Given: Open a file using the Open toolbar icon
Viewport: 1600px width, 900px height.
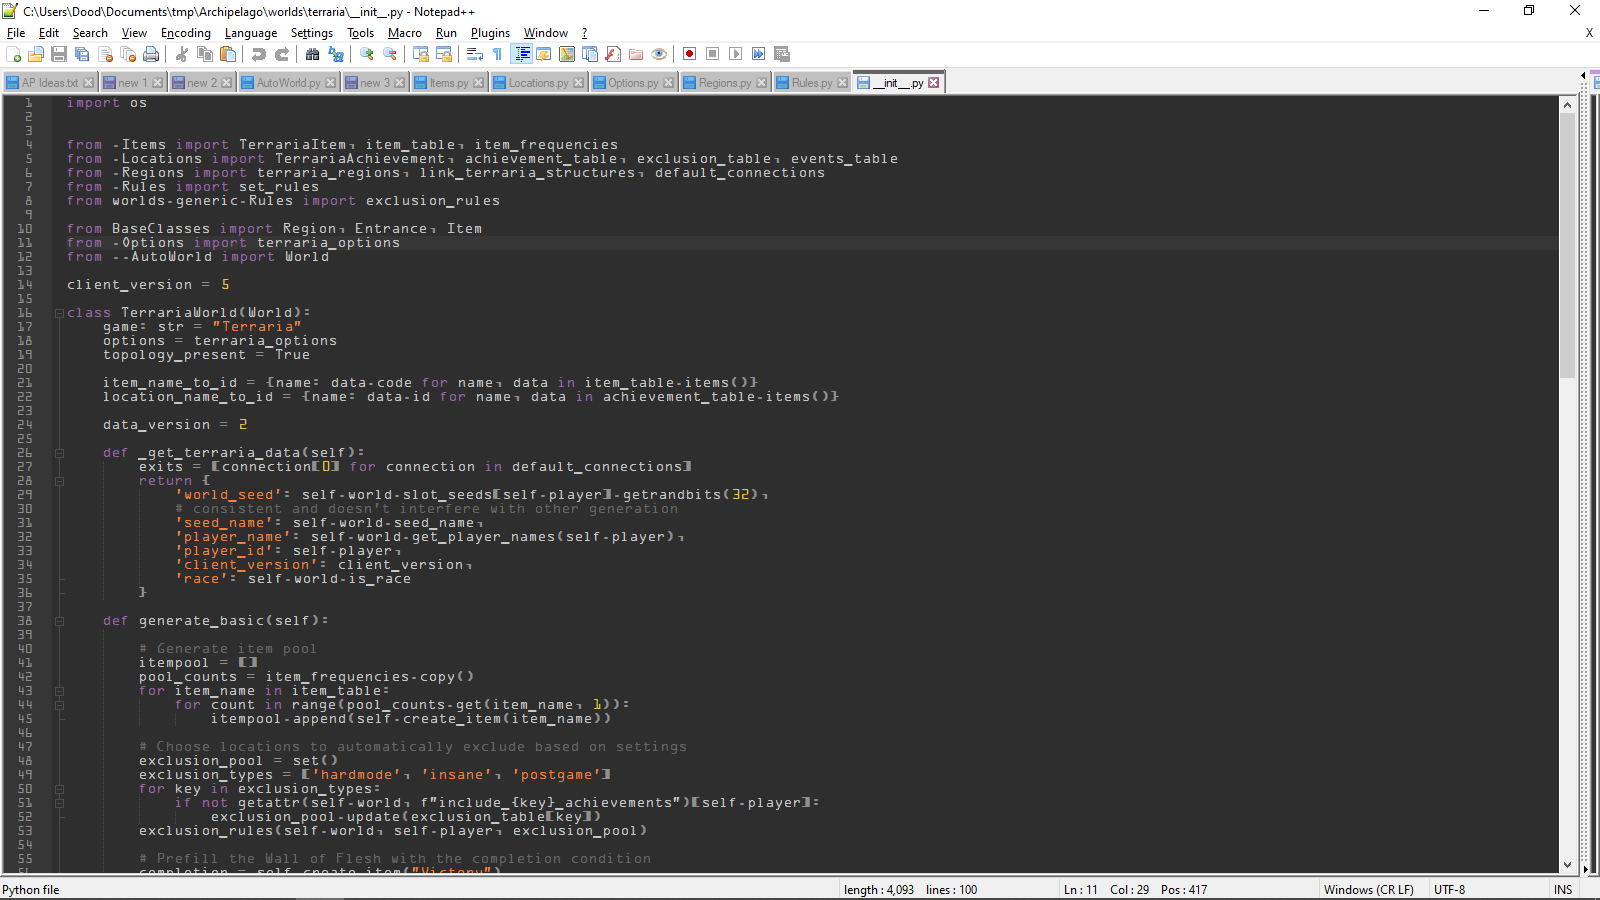Looking at the screenshot, I should pyautogui.click(x=34, y=54).
